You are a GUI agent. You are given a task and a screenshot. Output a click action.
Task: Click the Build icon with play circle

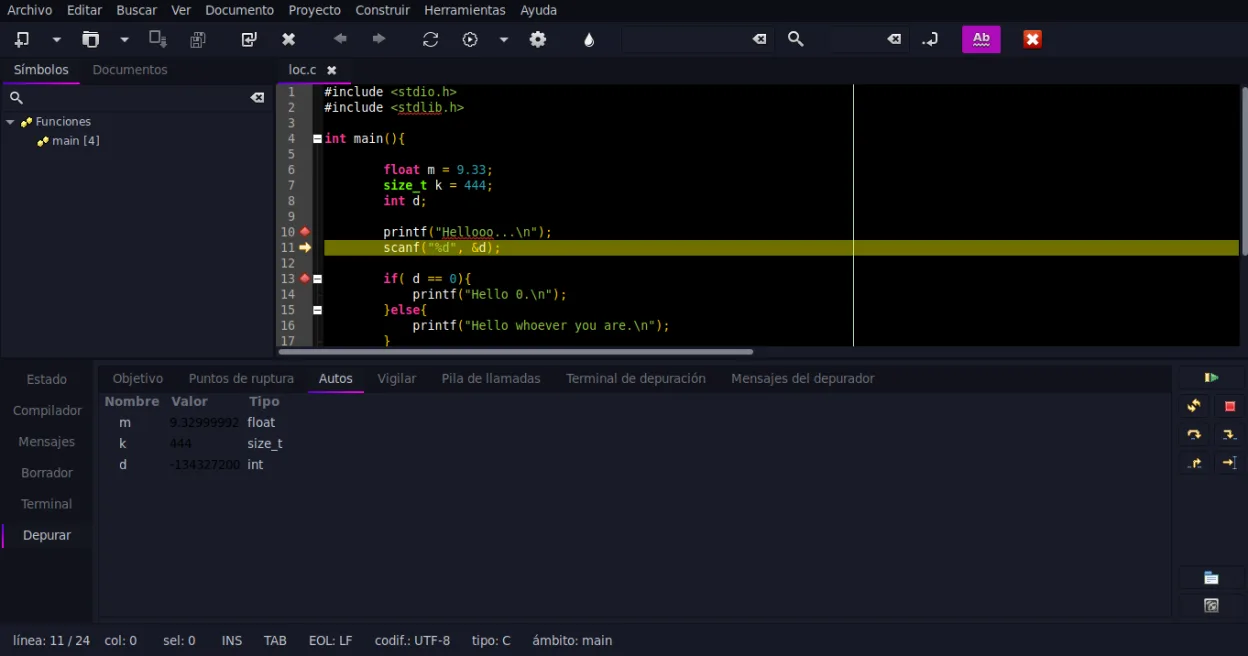470,39
